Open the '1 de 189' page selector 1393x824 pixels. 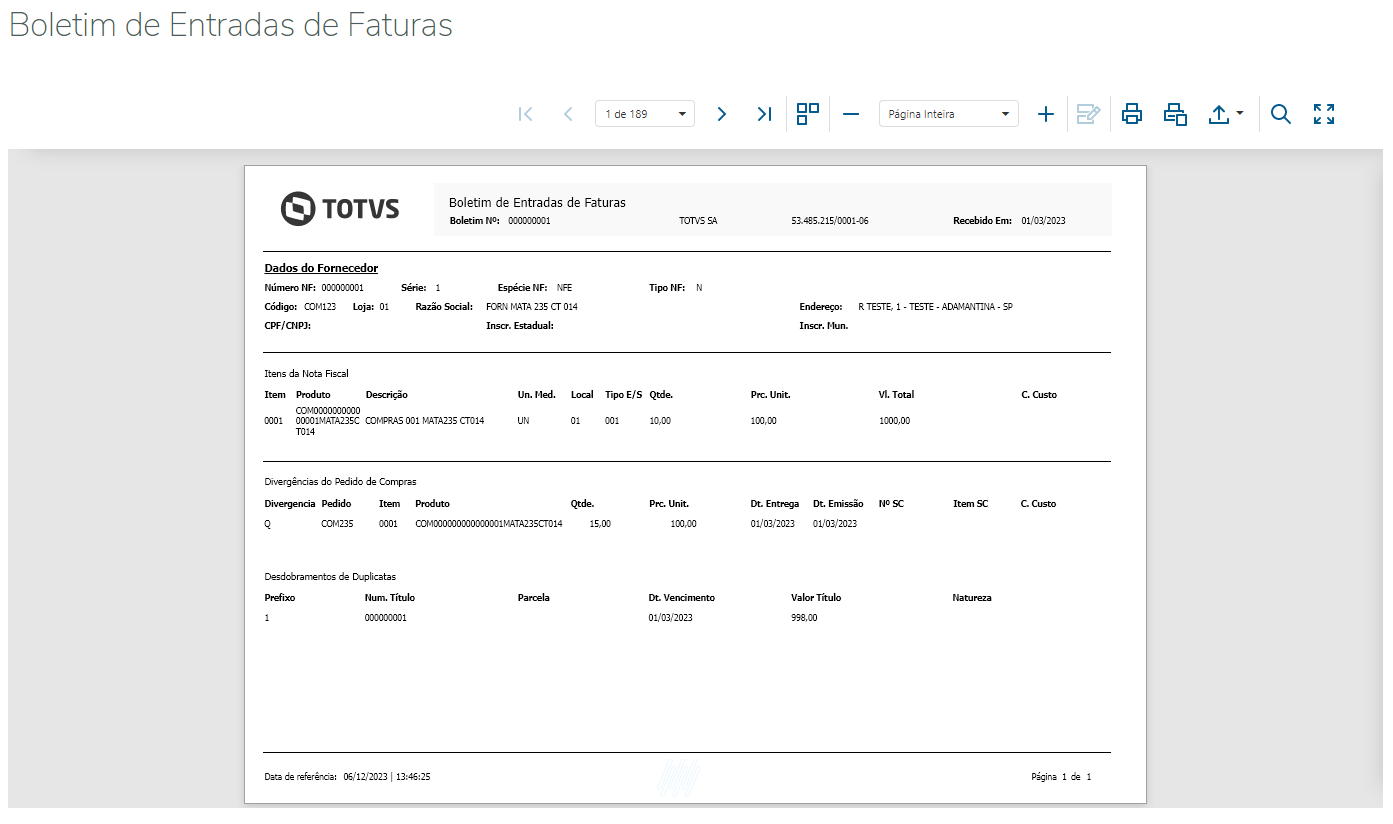click(645, 114)
